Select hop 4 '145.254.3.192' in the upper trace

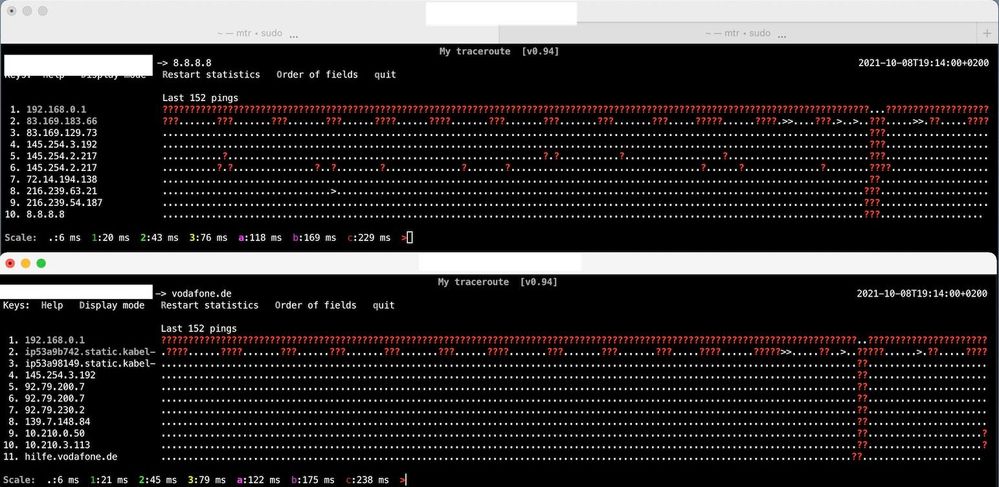click(62, 145)
